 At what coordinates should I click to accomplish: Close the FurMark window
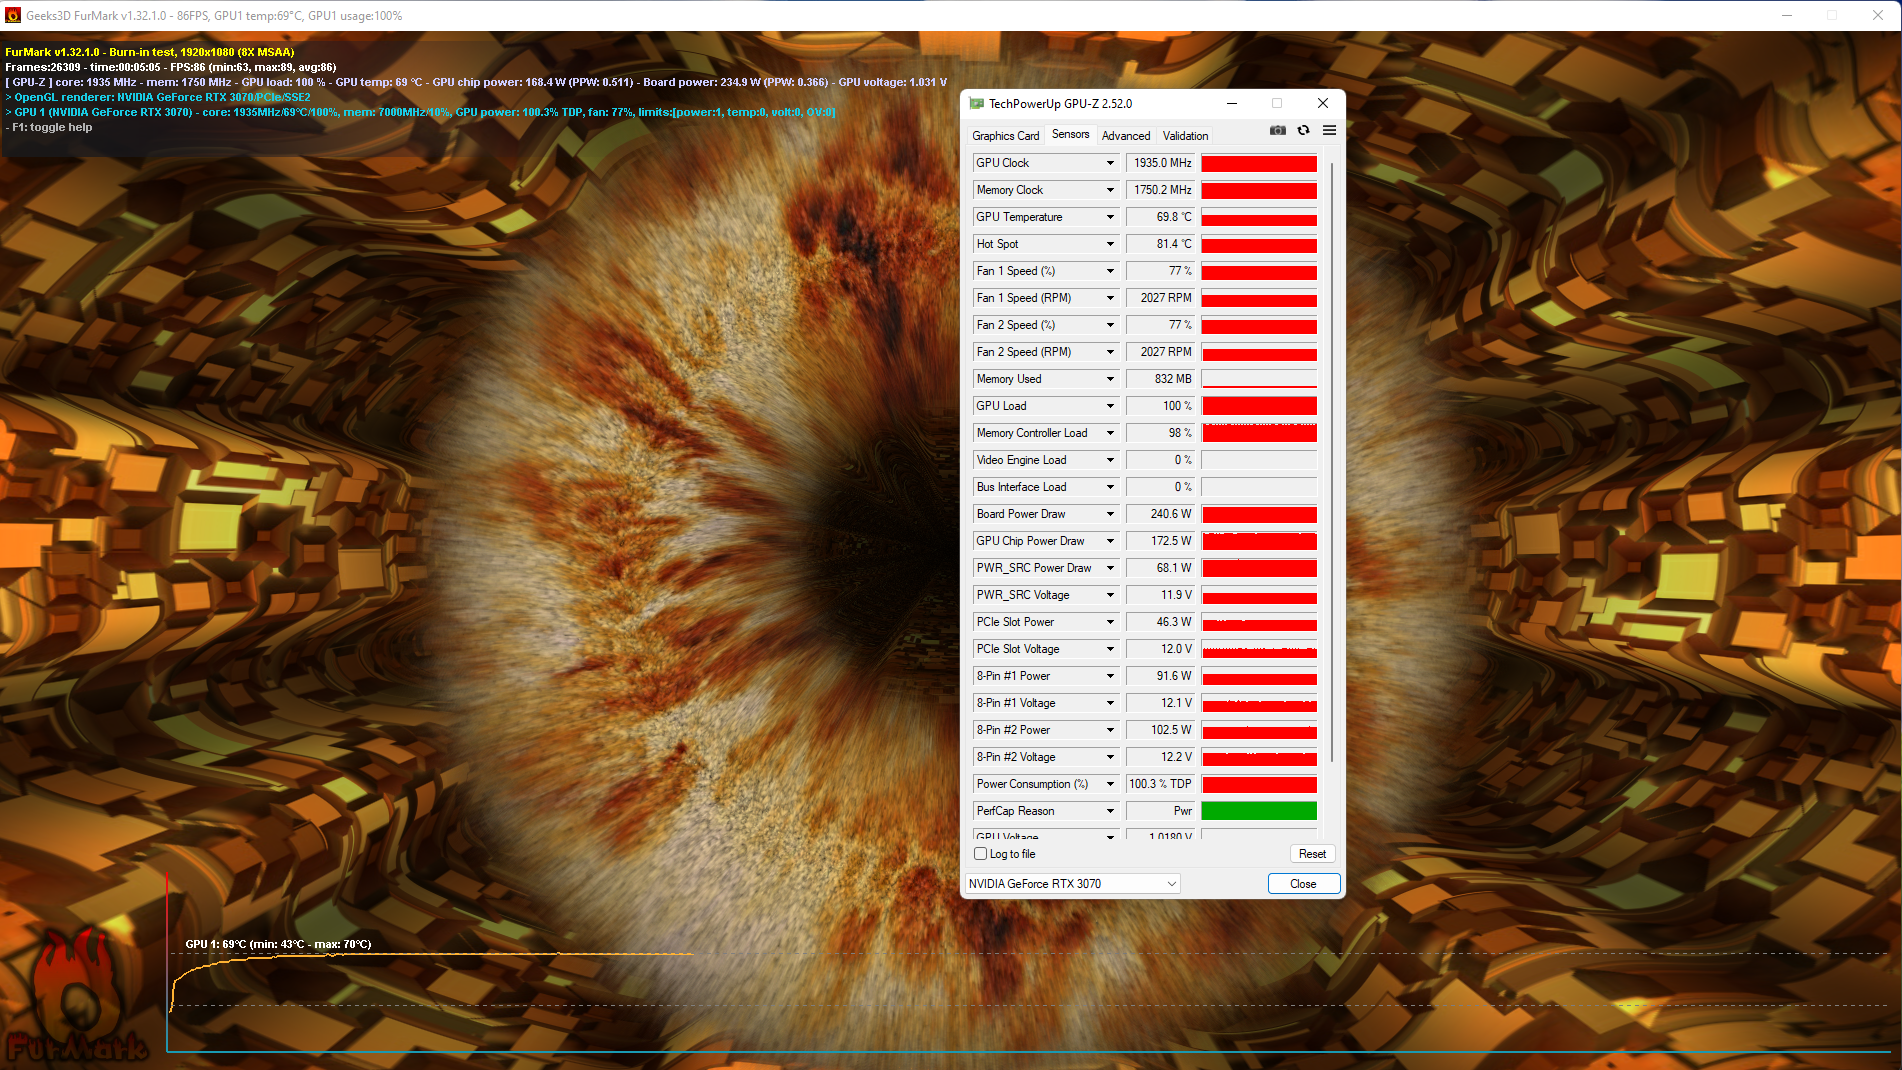click(x=1878, y=15)
